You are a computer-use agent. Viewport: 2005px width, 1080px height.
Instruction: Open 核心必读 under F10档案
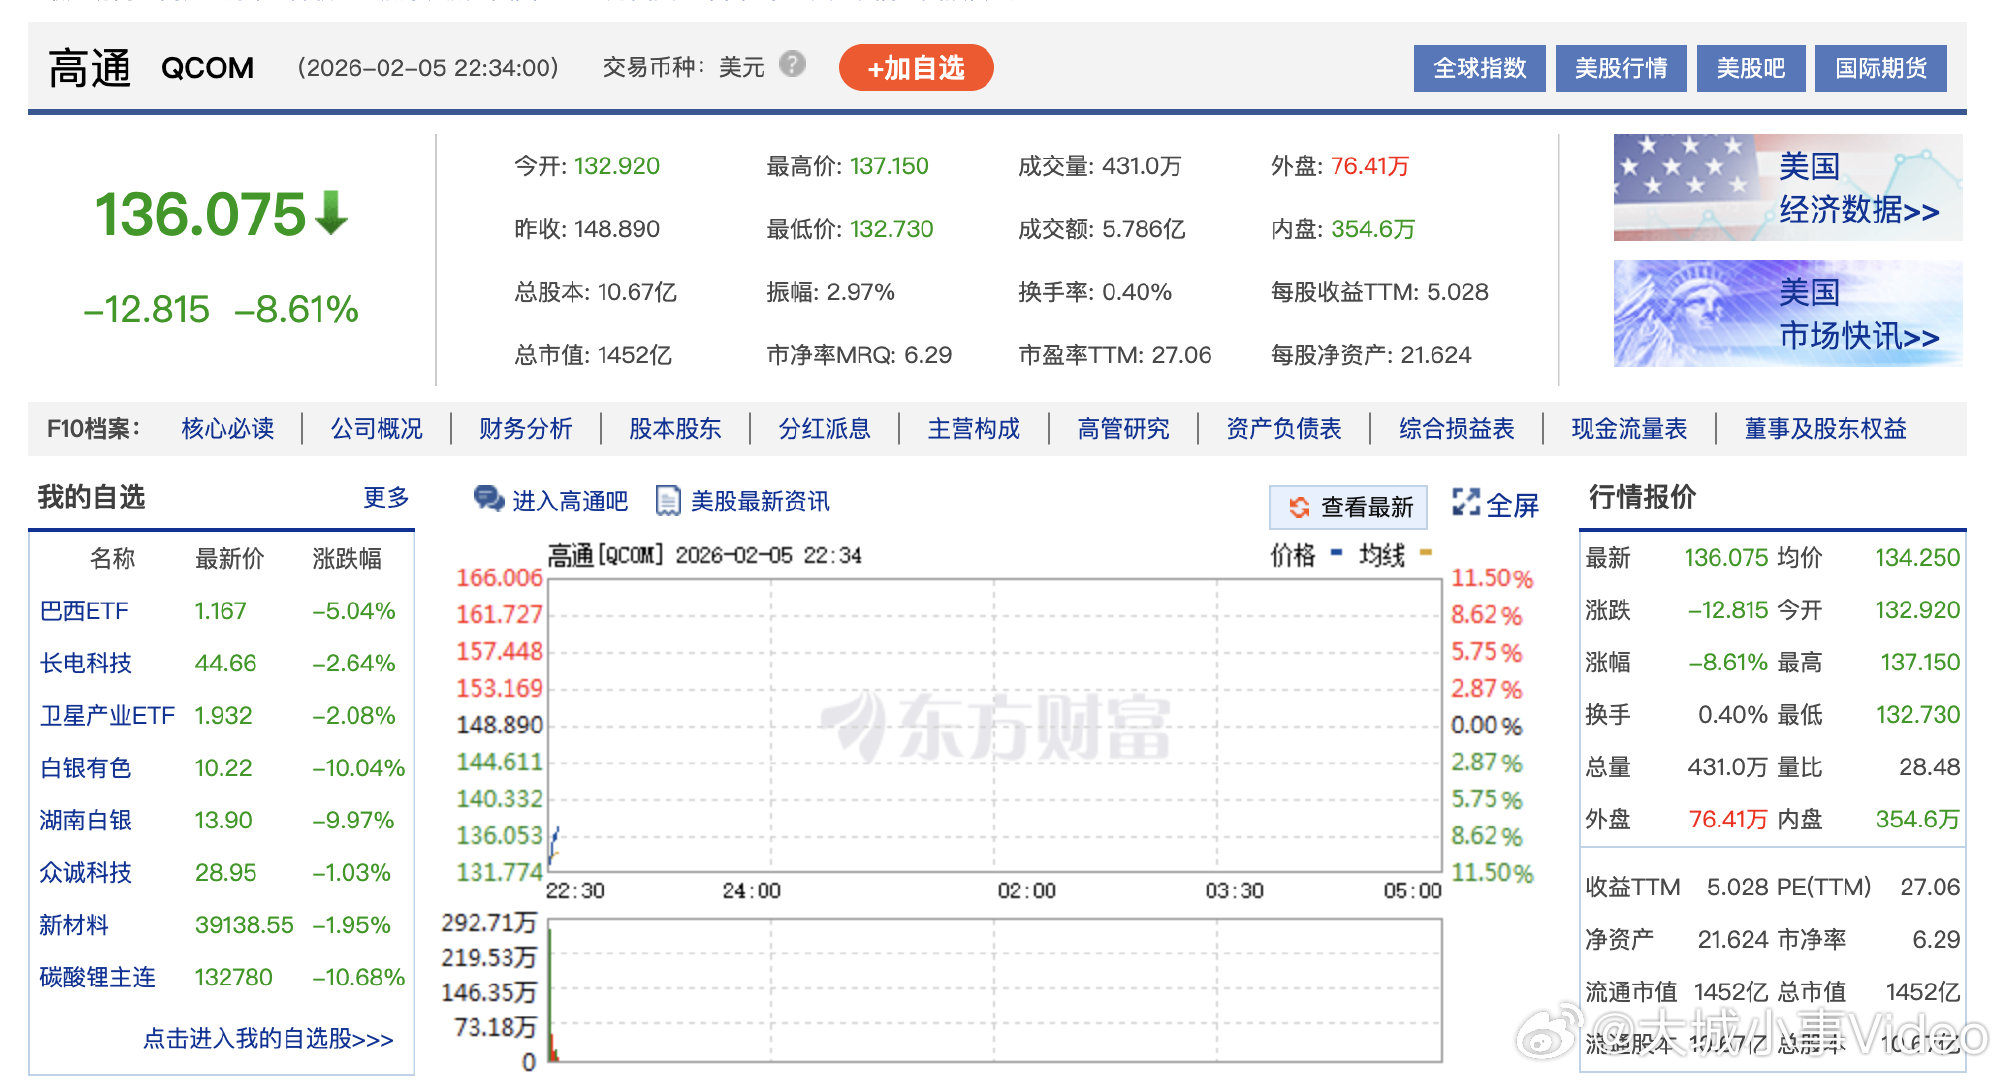227,428
